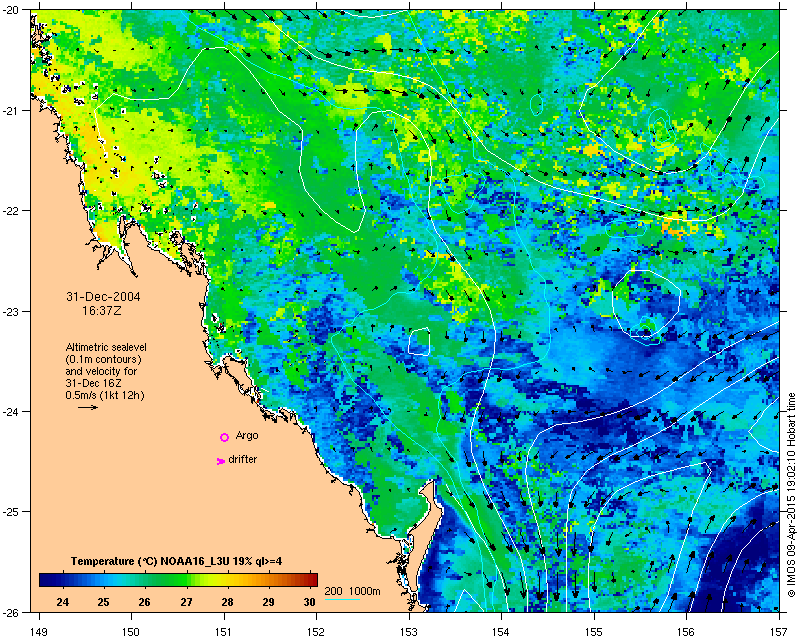Click the longitude 154 axis label
This screenshot has height=640, width=800.
click(x=502, y=632)
